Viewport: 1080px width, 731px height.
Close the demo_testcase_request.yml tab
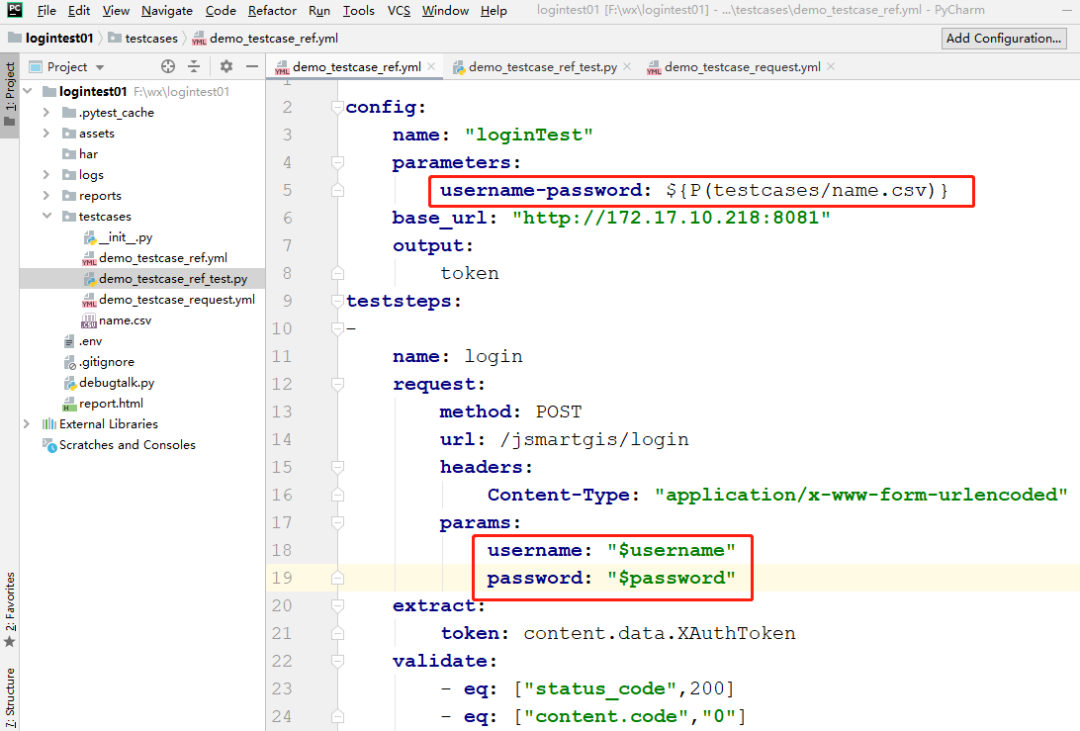[831, 66]
